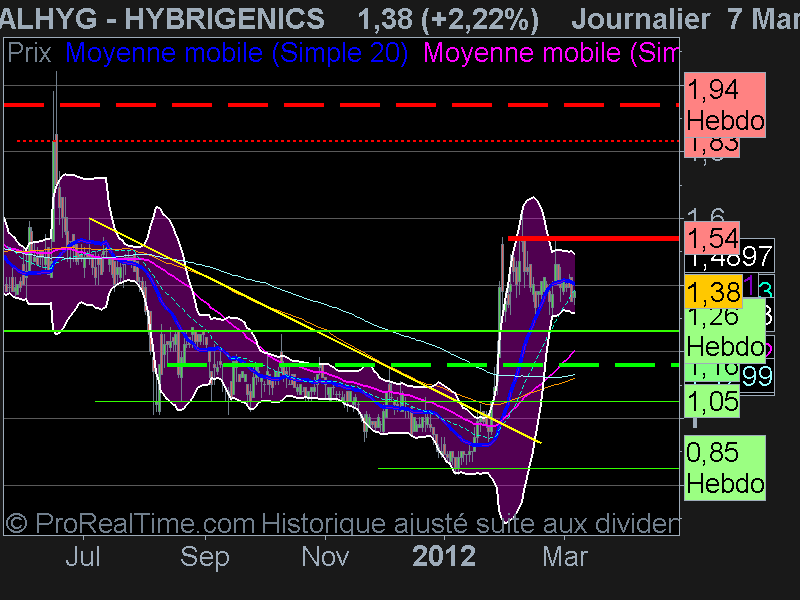
Task: Click the ALHYG - HYBRIGENICS chart title
Action: (162, 18)
